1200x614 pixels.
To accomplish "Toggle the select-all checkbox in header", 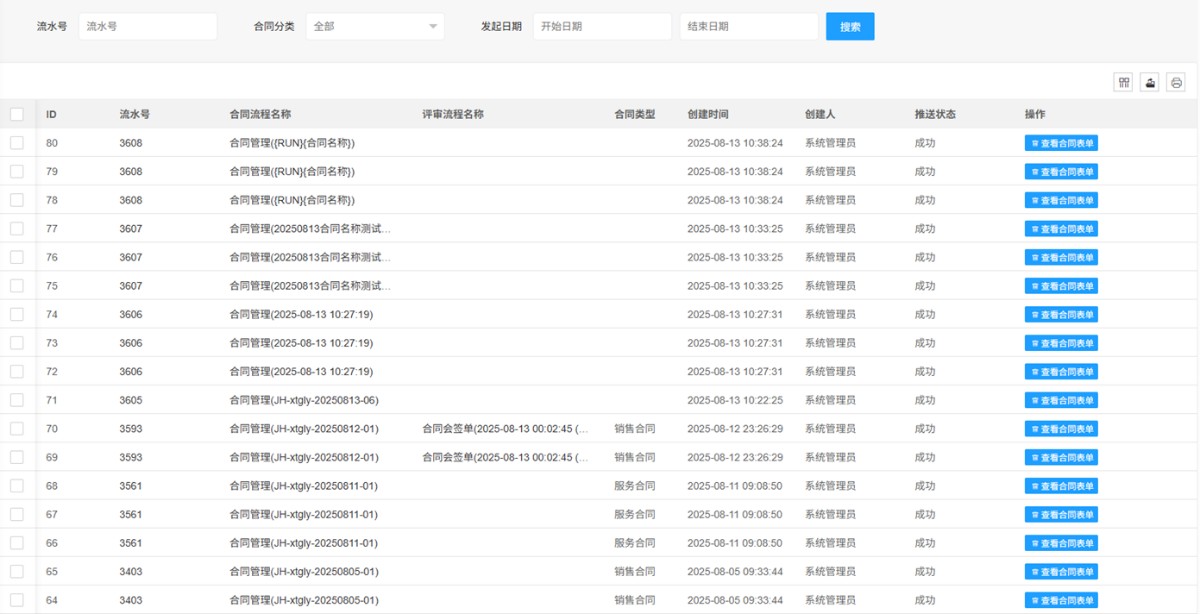I will [17, 114].
